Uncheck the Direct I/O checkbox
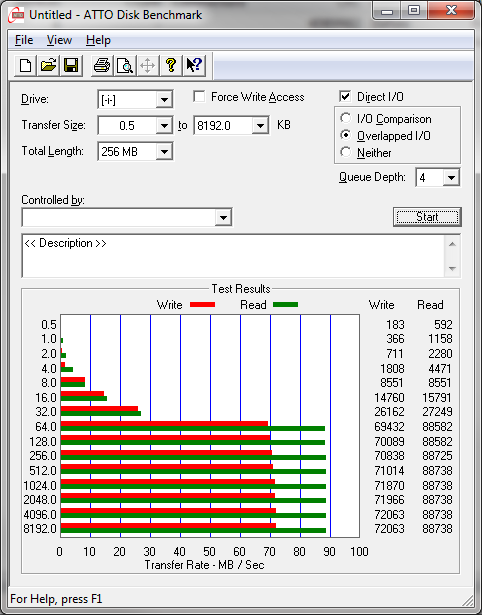Viewport: 482px width, 615px height. click(345, 96)
